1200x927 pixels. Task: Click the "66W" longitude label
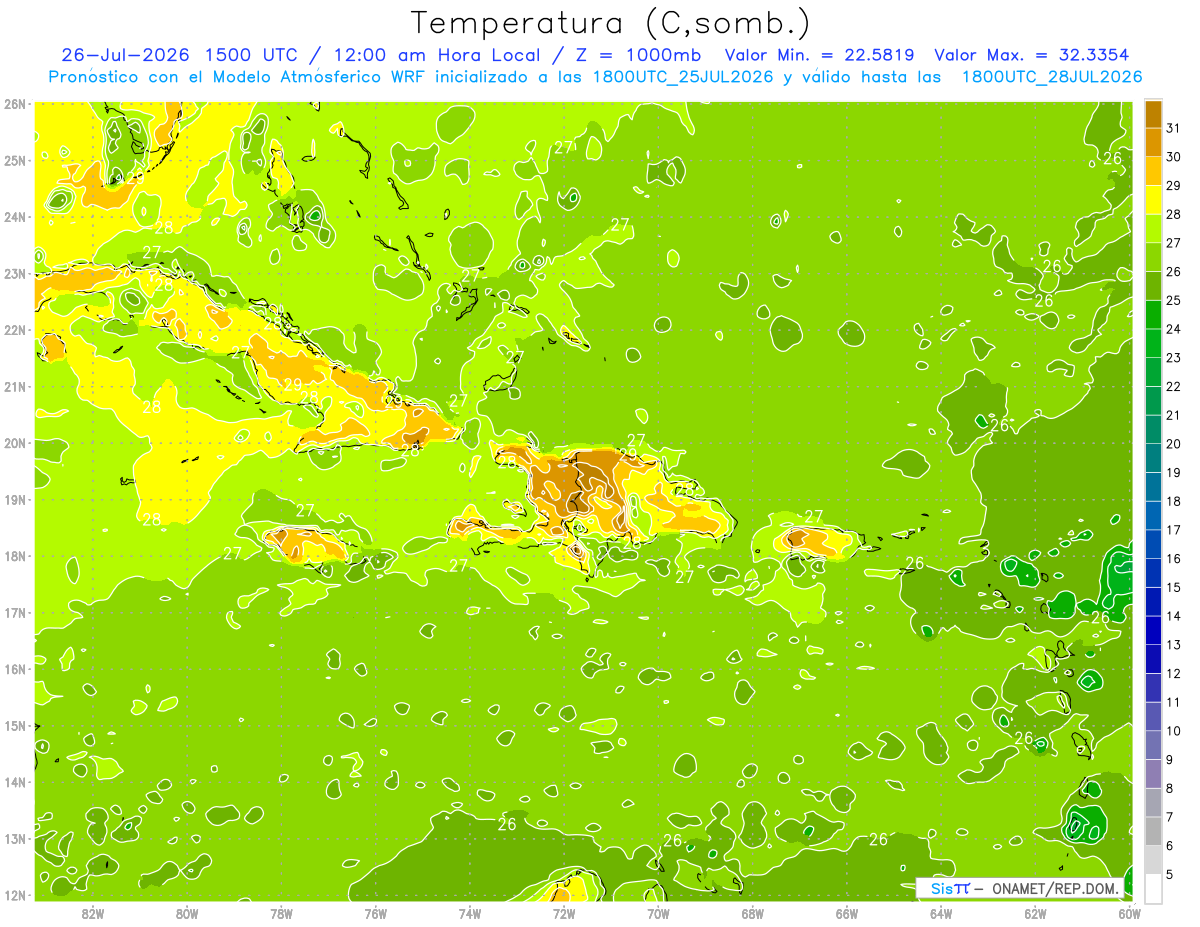click(x=847, y=913)
